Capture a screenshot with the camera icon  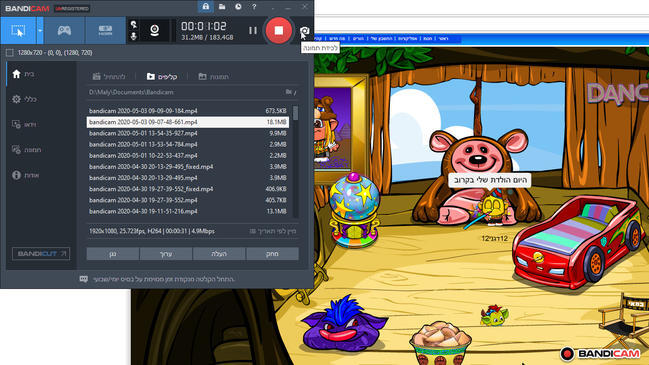pyautogui.click(x=304, y=31)
